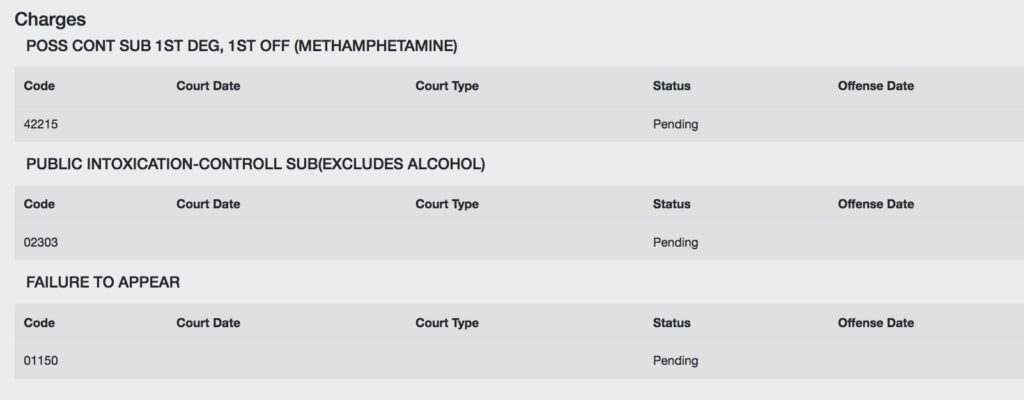Screen dimensions: 1024x400
Task: Click Court Type header under Failure to Appear
Action: click(447, 324)
